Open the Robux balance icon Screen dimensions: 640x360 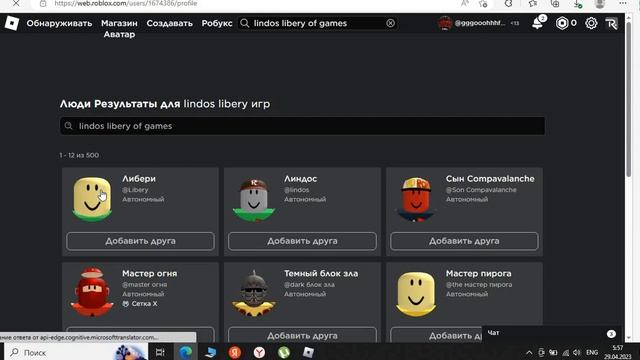(562, 23)
